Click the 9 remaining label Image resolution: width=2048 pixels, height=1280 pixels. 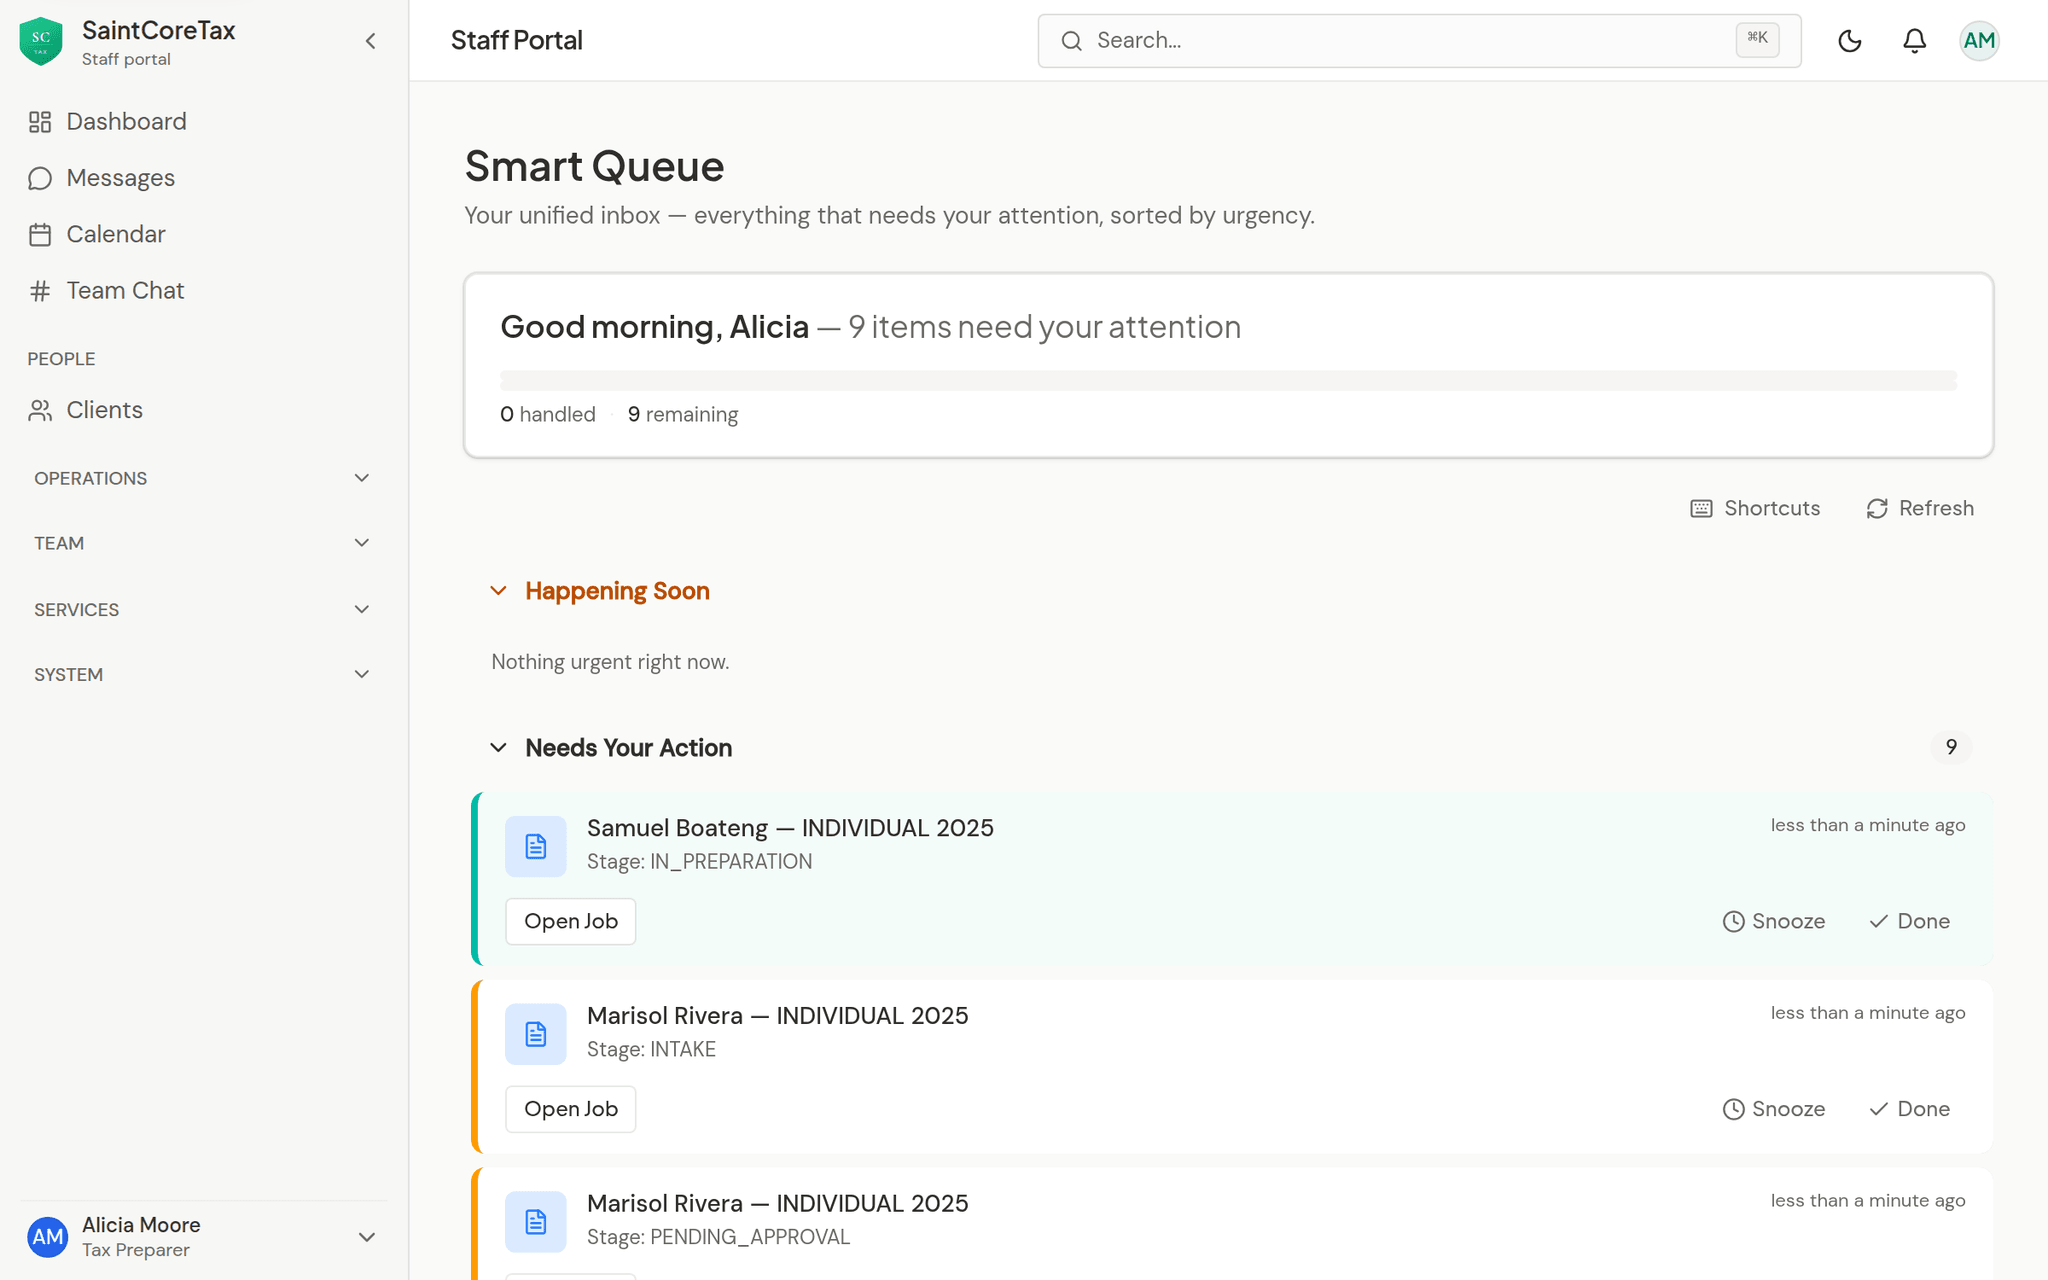pyautogui.click(x=683, y=414)
